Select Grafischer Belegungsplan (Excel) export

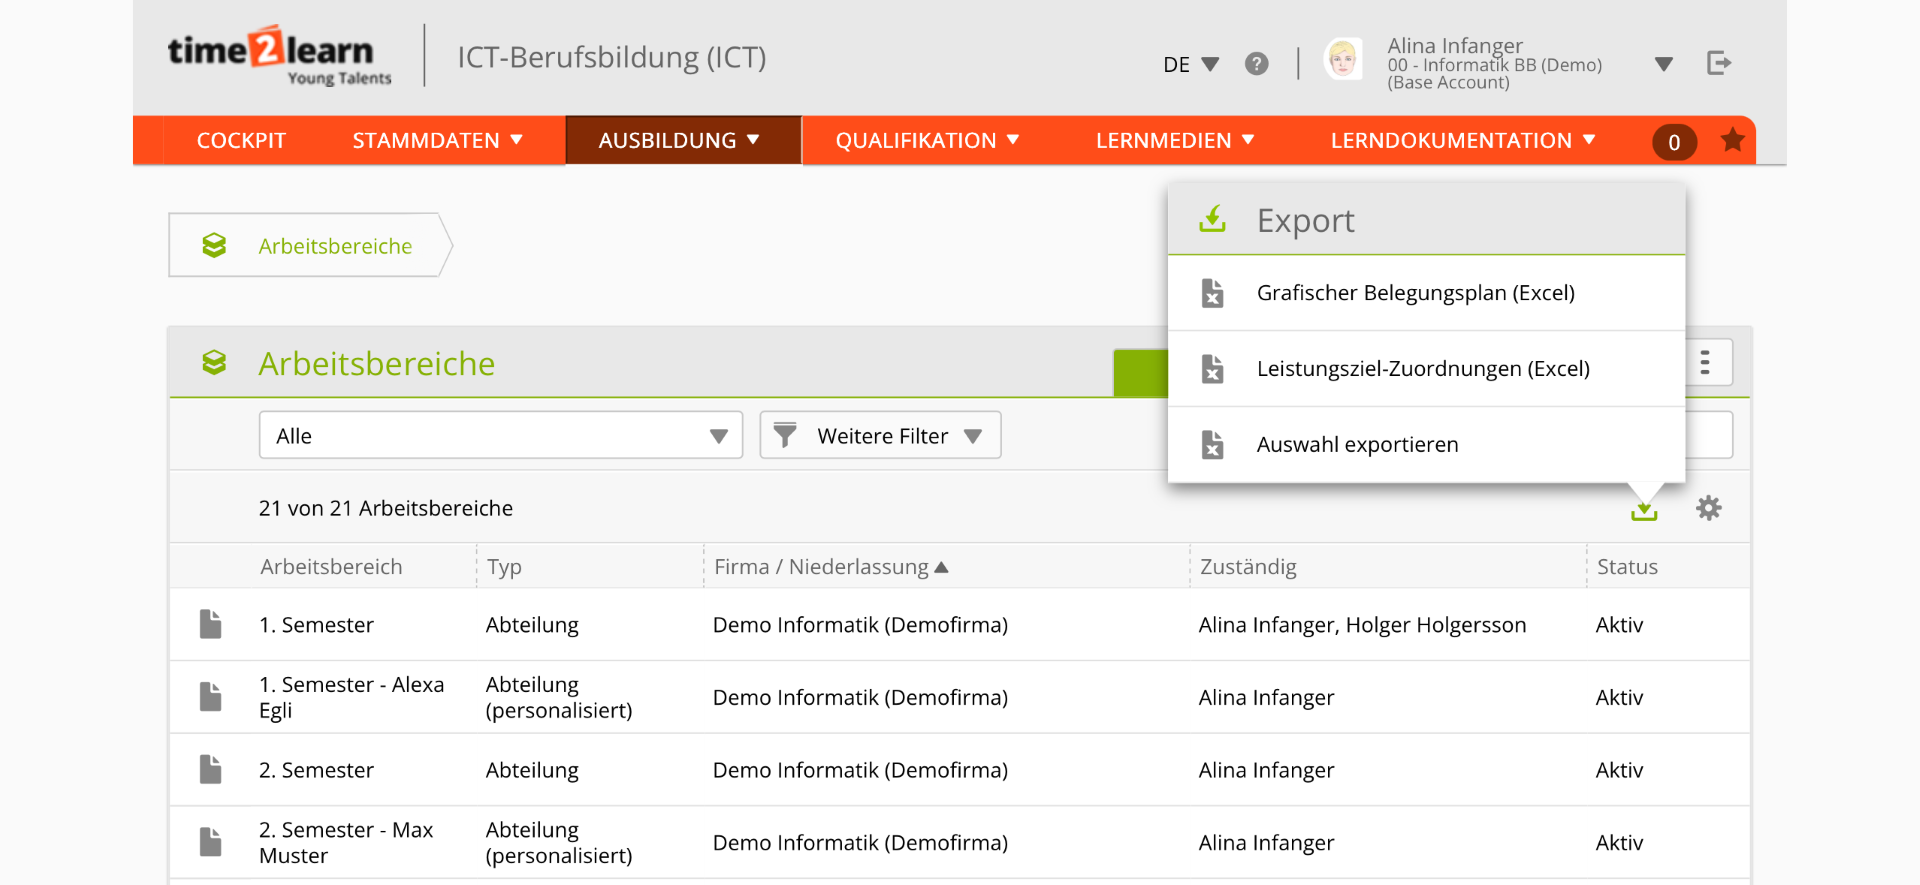click(x=1415, y=293)
